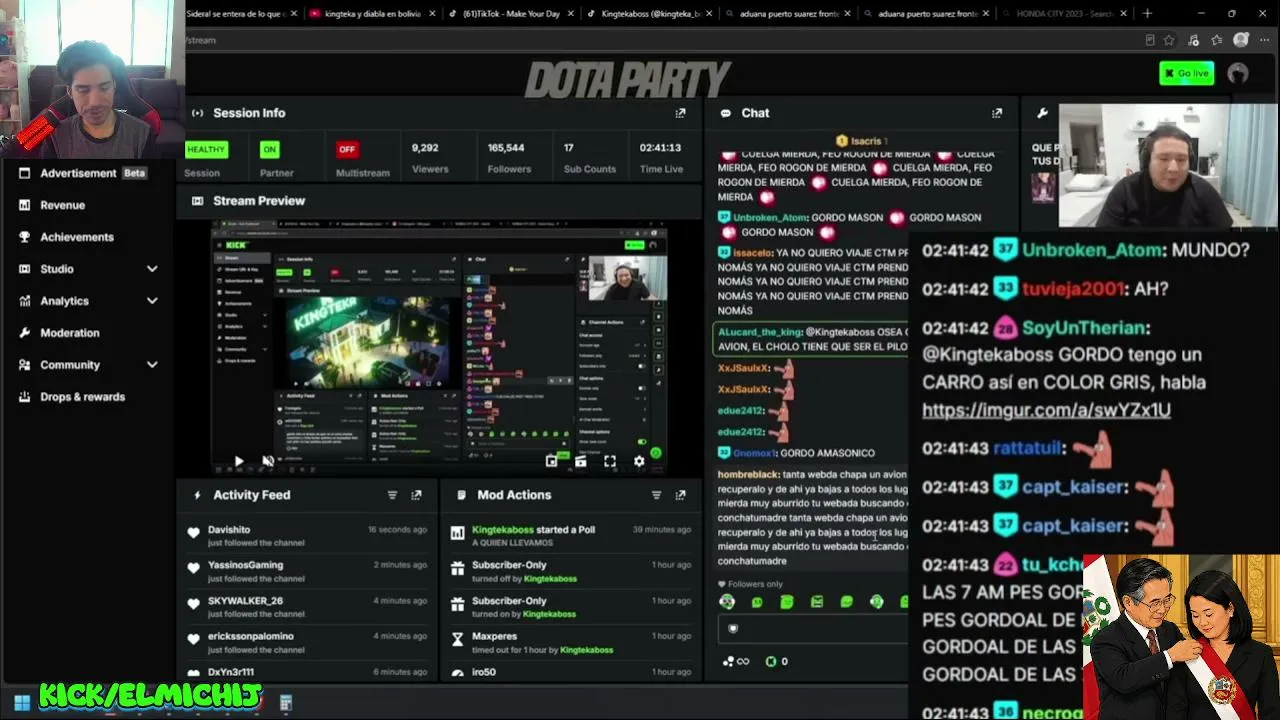The image size is (1280, 720).
Task: Expand the Community sidebar section
Action: coord(152,365)
